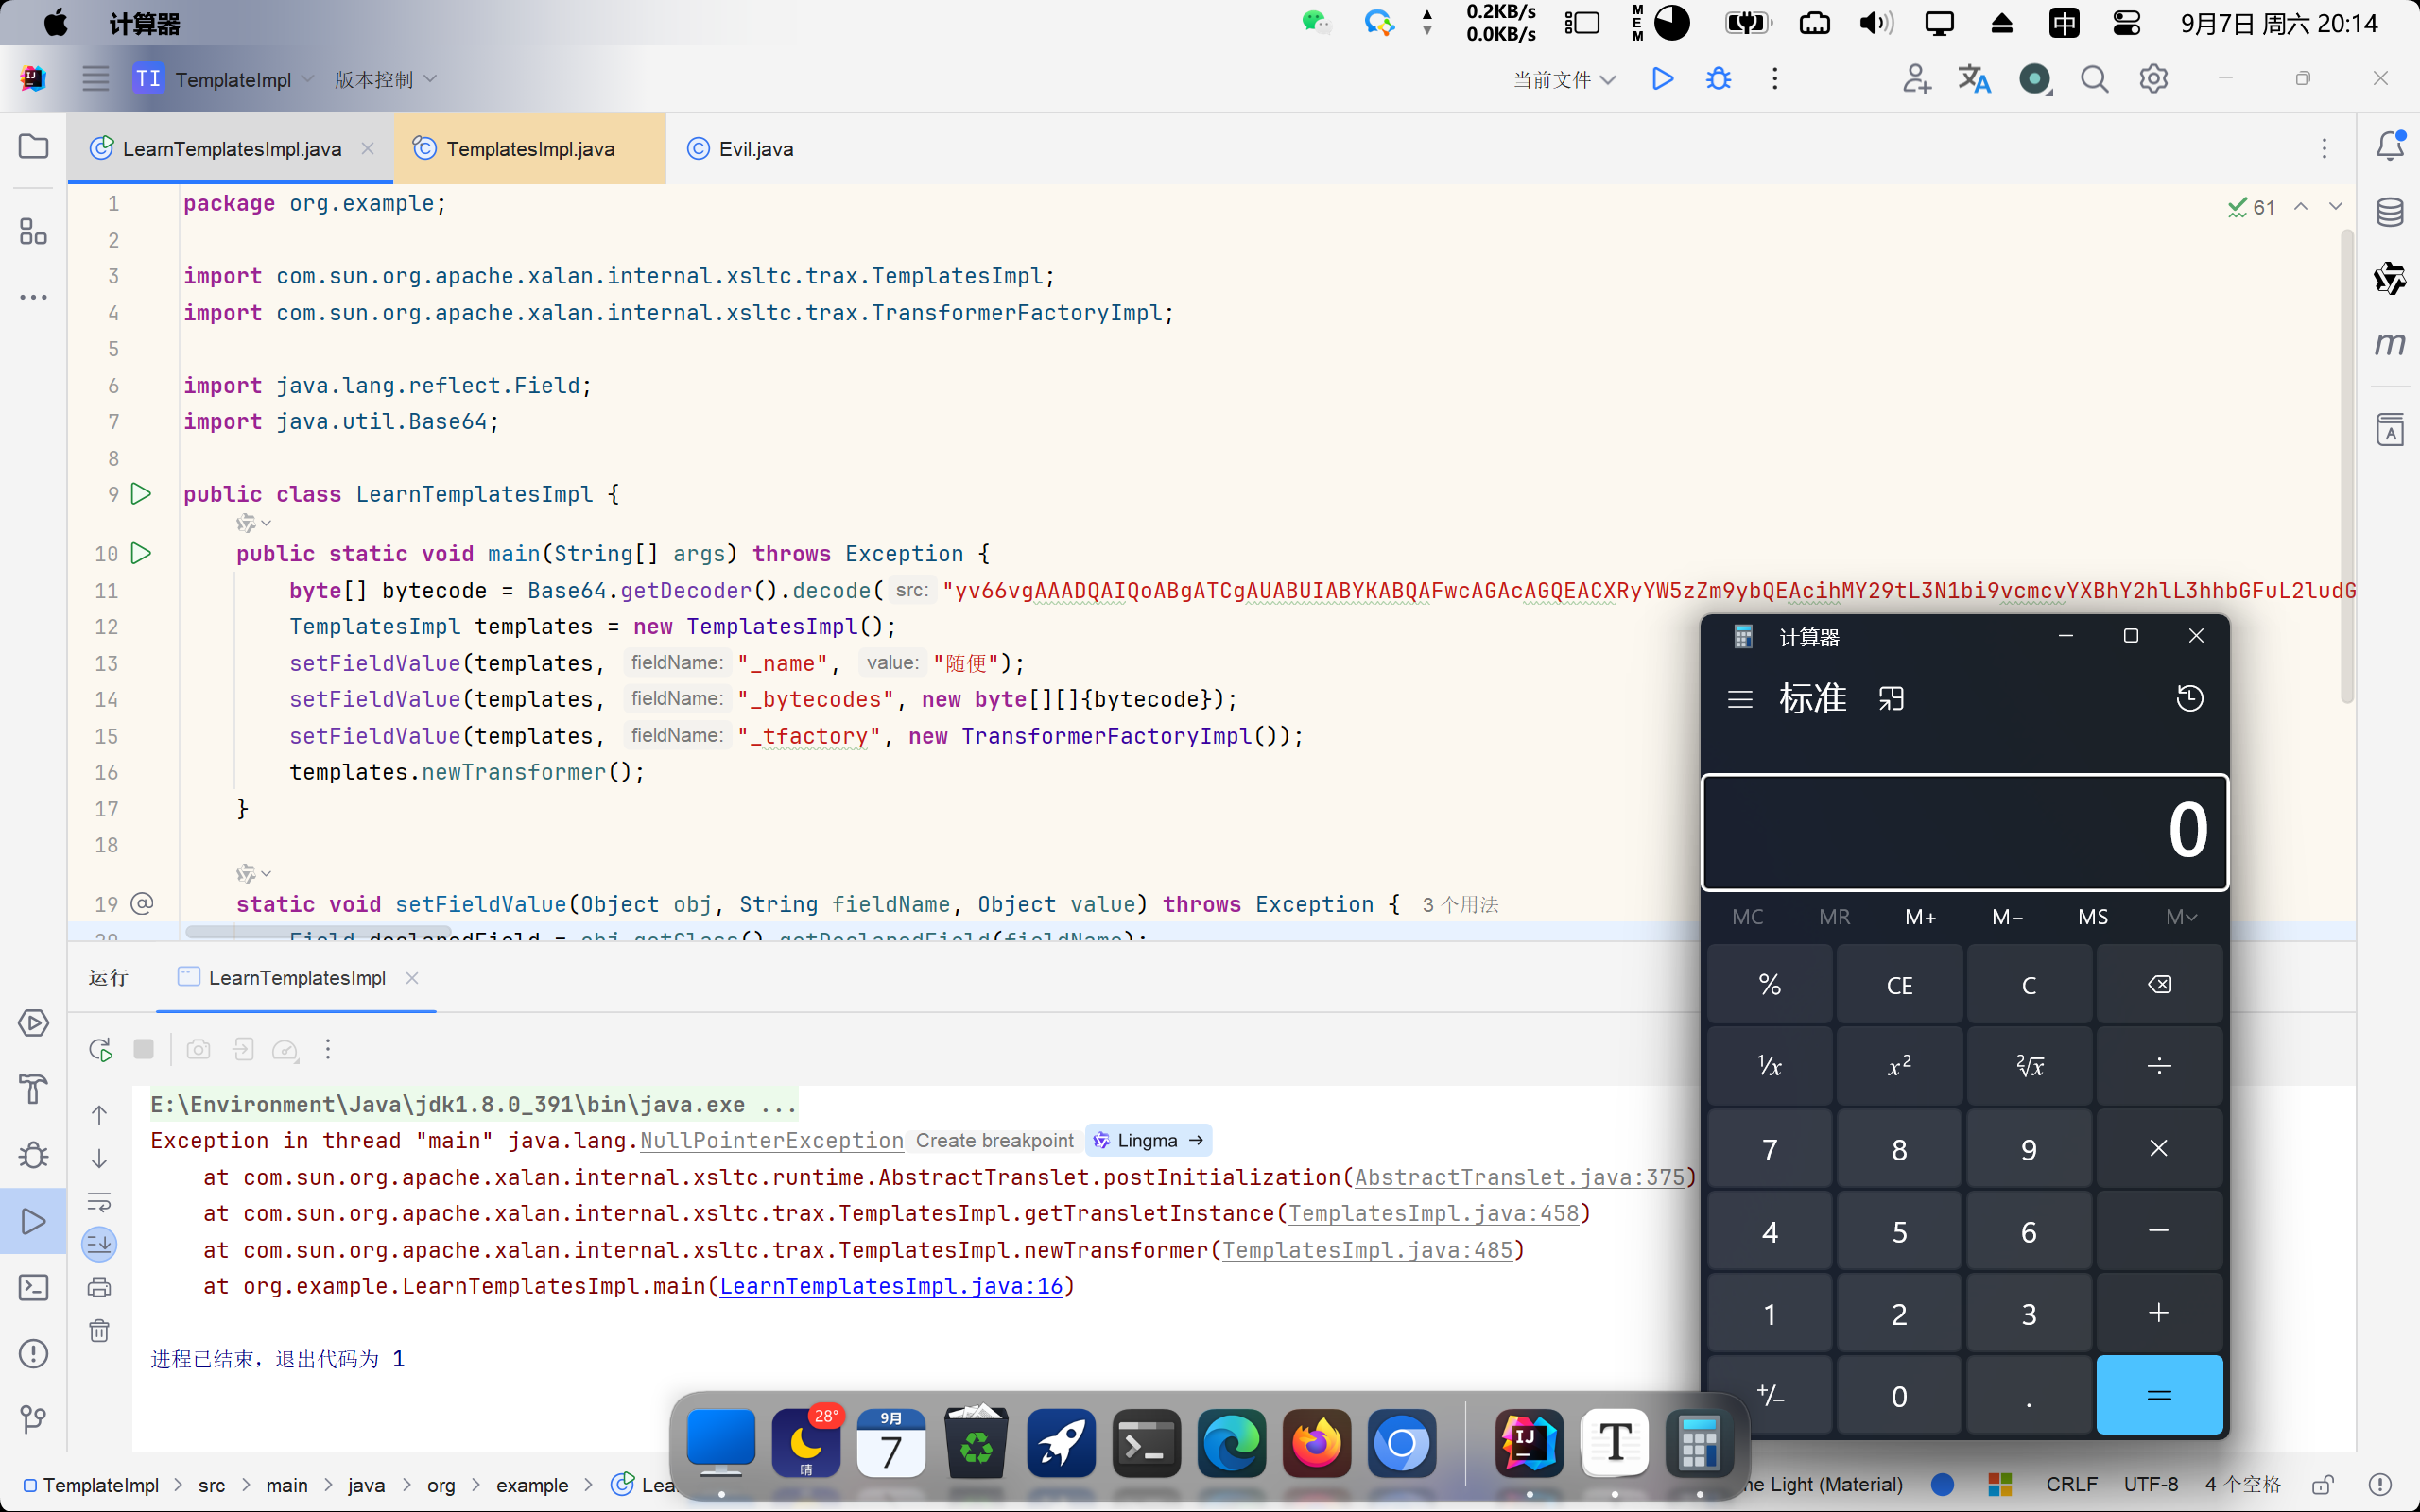Open the Search Everywhere magnifier icon
The width and height of the screenshot is (2420, 1512).
click(x=2094, y=79)
